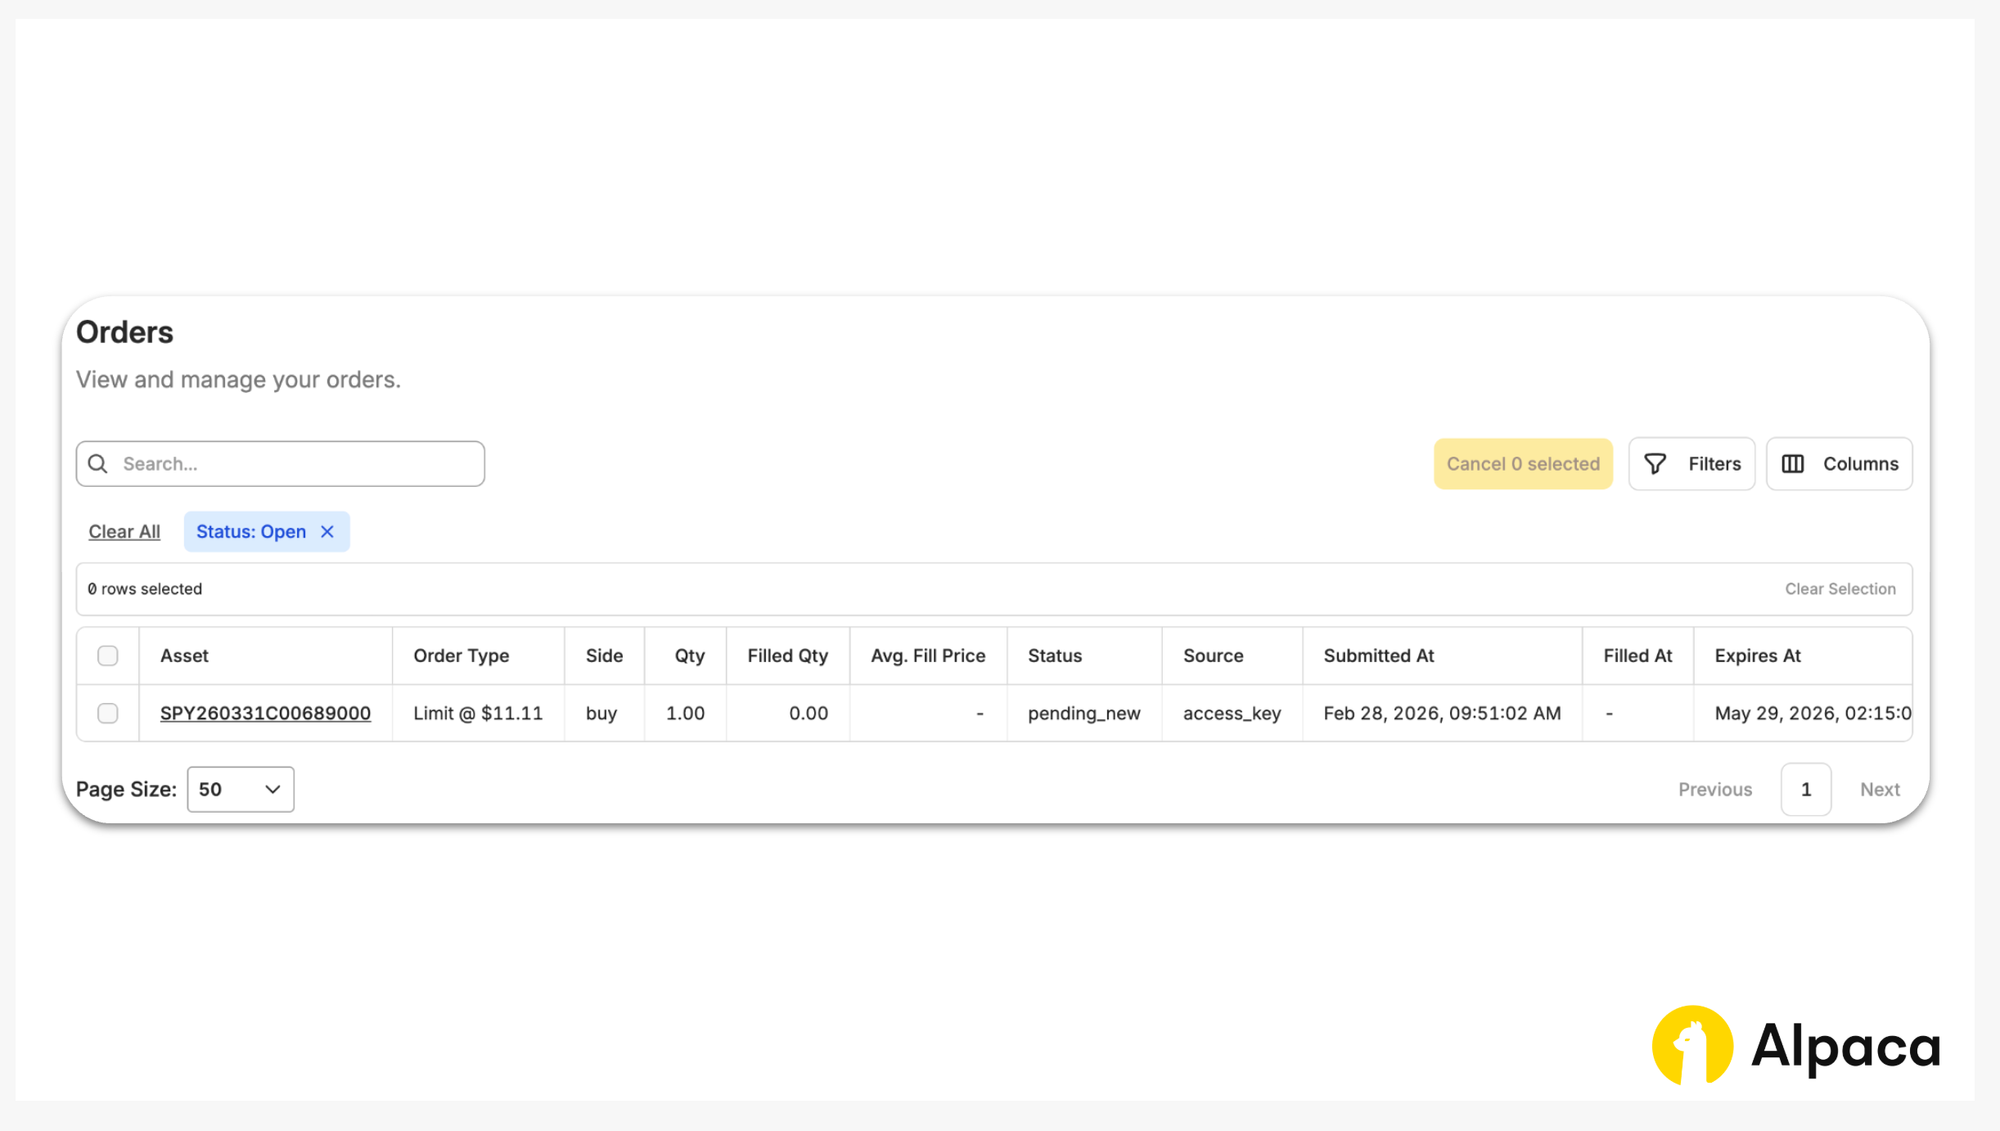The width and height of the screenshot is (2000, 1131).
Task: Click the Page Size chevron arrow
Action: pos(272,789)
